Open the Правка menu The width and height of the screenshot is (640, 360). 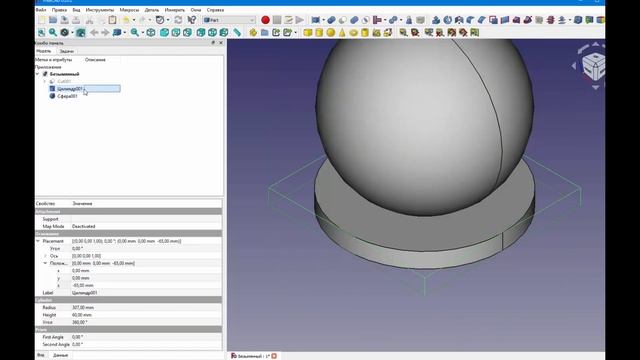tap(59, 10)
